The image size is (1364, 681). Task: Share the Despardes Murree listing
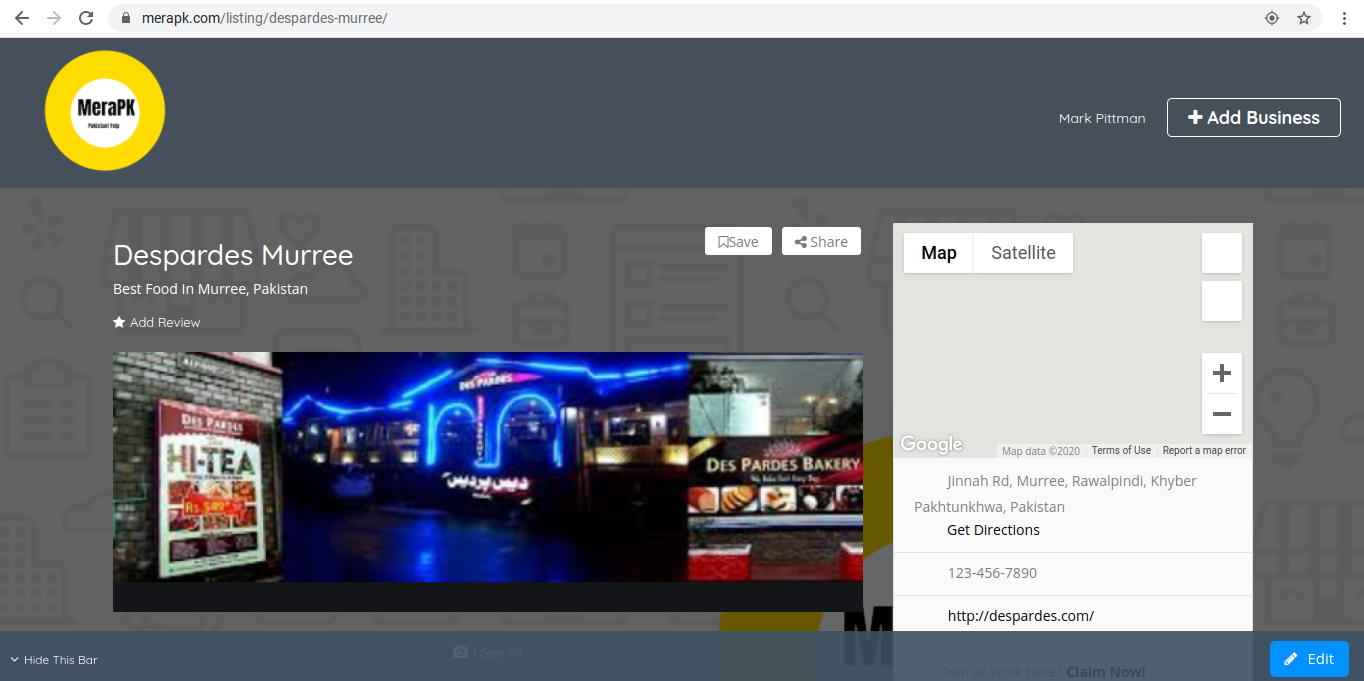[x=821, y=241]
